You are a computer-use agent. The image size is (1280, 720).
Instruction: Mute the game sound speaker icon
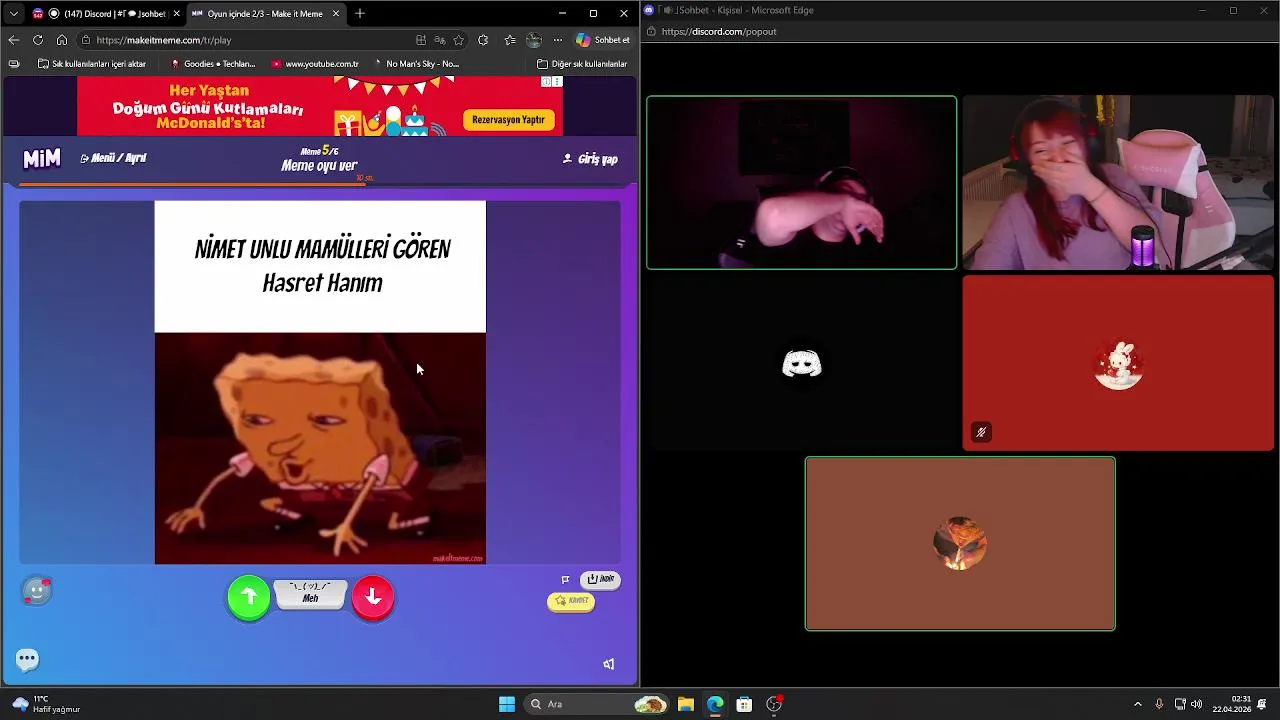pyautogui.click(x=608, y=664)
